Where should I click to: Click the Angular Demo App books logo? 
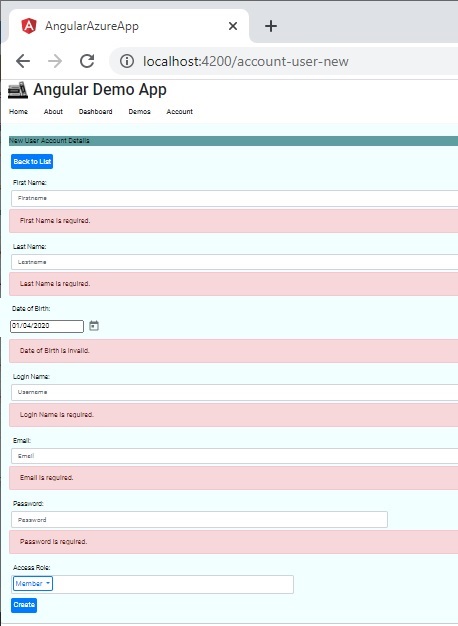point(18,90)
